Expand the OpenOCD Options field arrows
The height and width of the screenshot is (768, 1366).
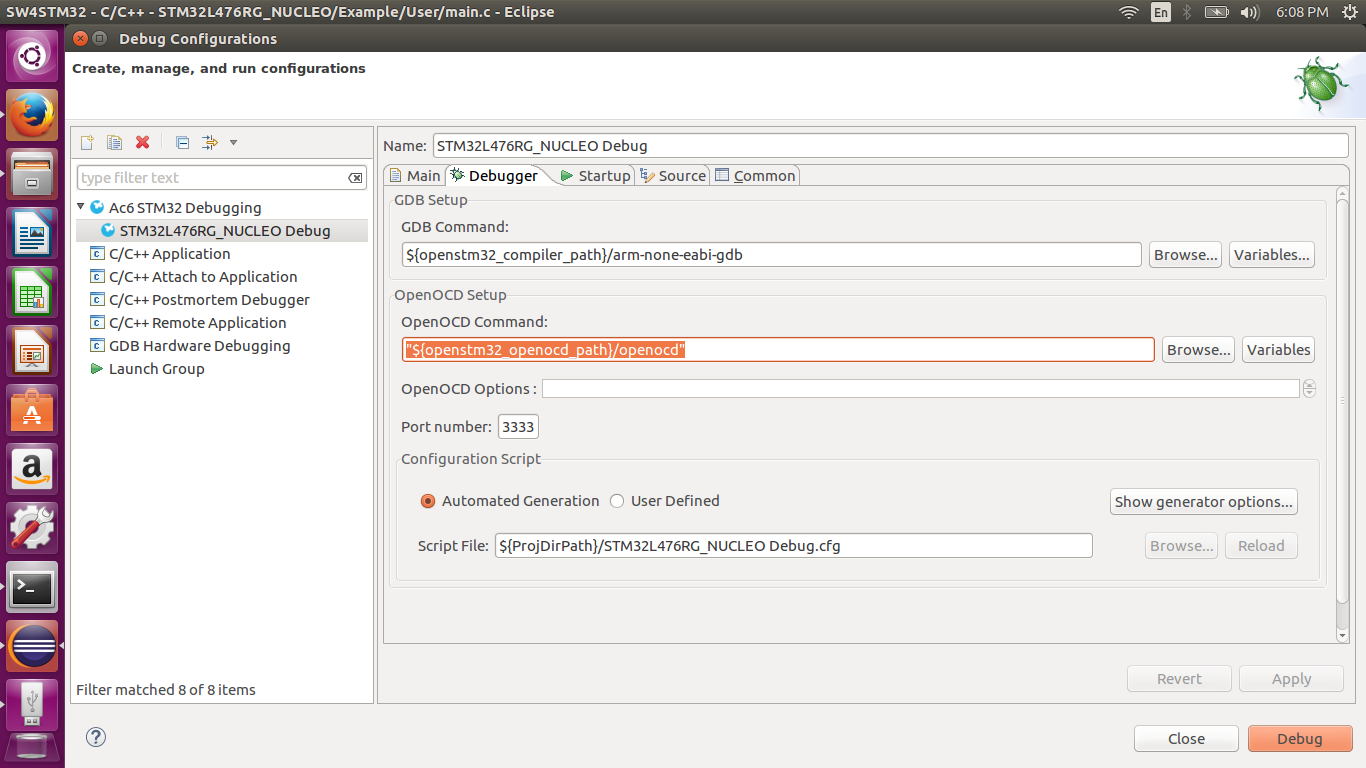pos(1309,389)
